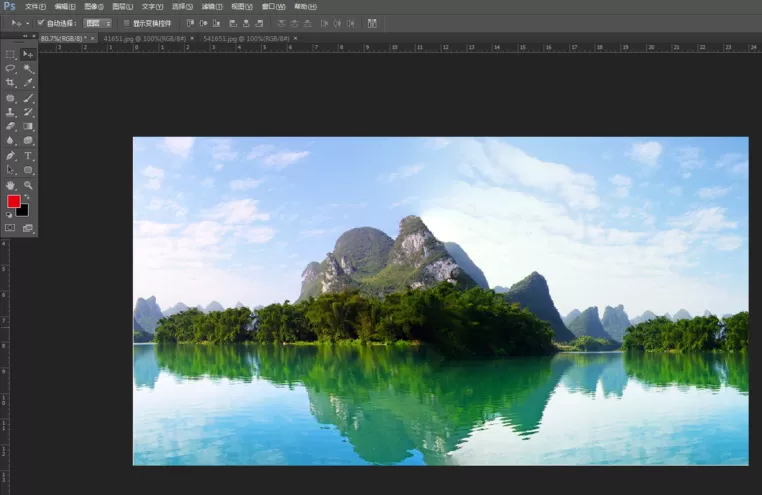
Task: Choose the Crop tool
Action: pyautogui.click(x=10, y=83)
